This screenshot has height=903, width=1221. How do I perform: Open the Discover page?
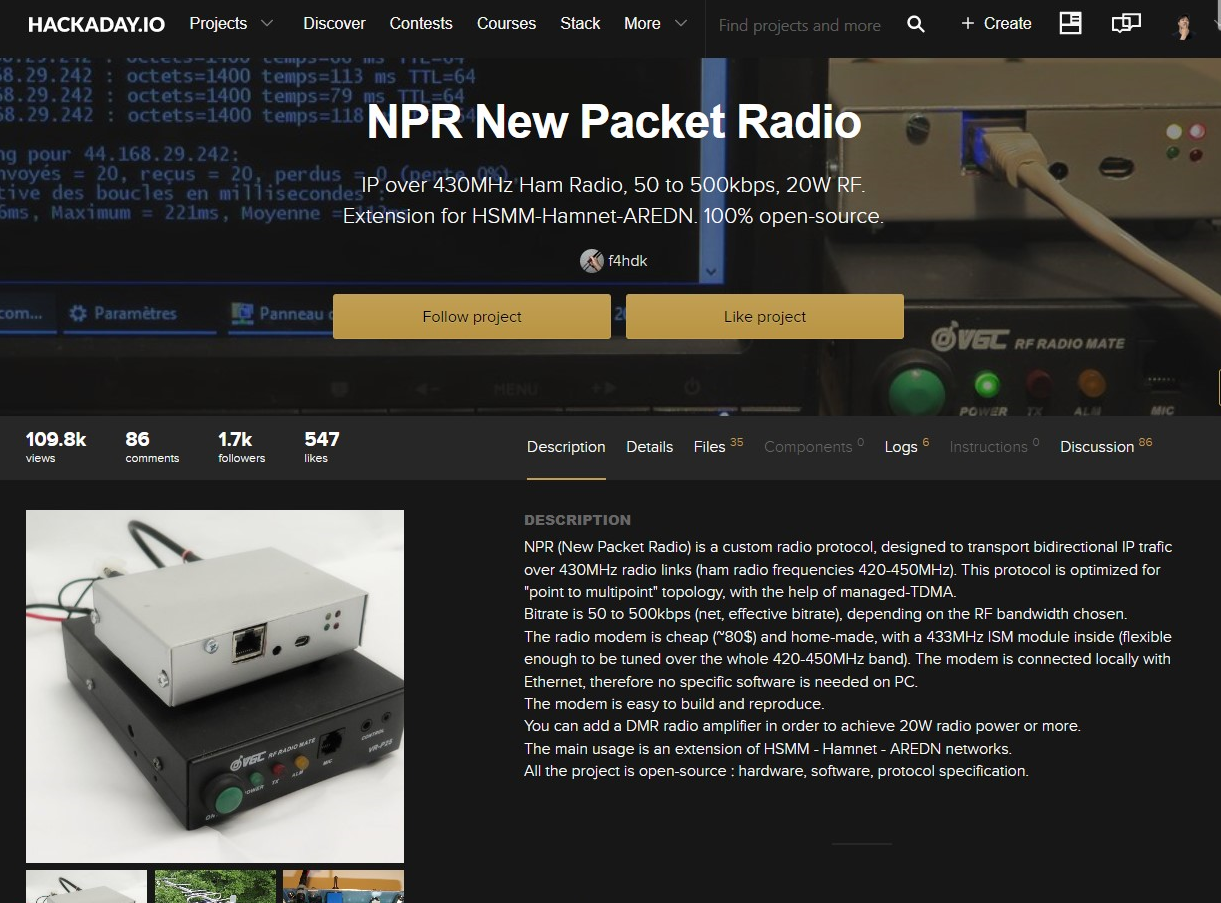(334, 24)
